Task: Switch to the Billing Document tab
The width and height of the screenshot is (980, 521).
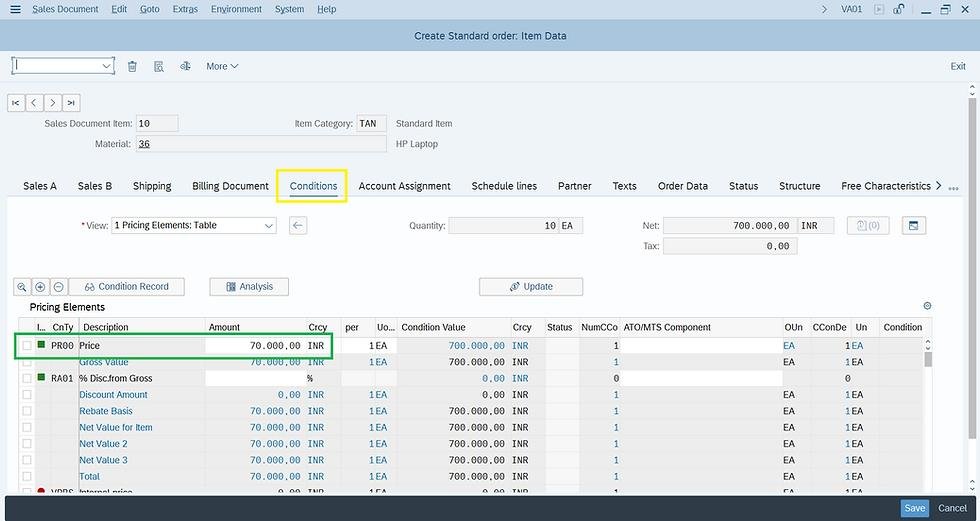Action: (230, 186)
